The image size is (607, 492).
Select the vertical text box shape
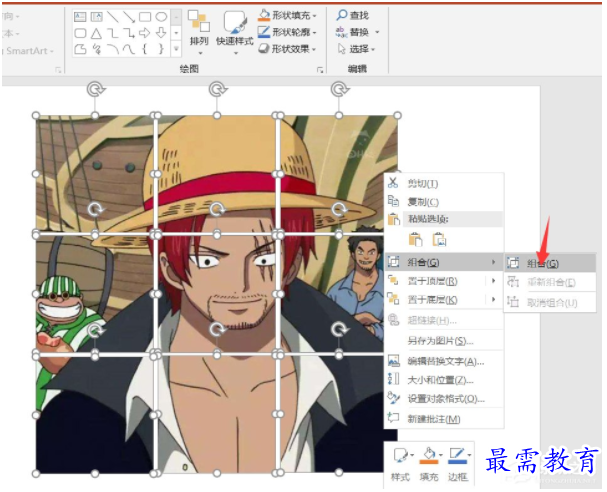pos(96,17)
